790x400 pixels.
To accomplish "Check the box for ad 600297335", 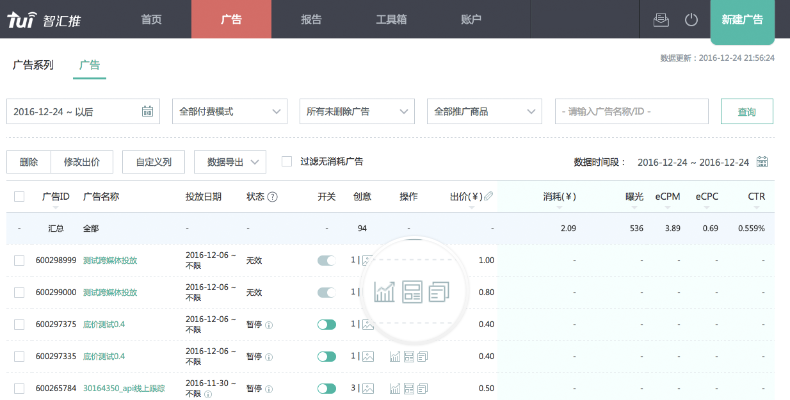I will [19, 357].
